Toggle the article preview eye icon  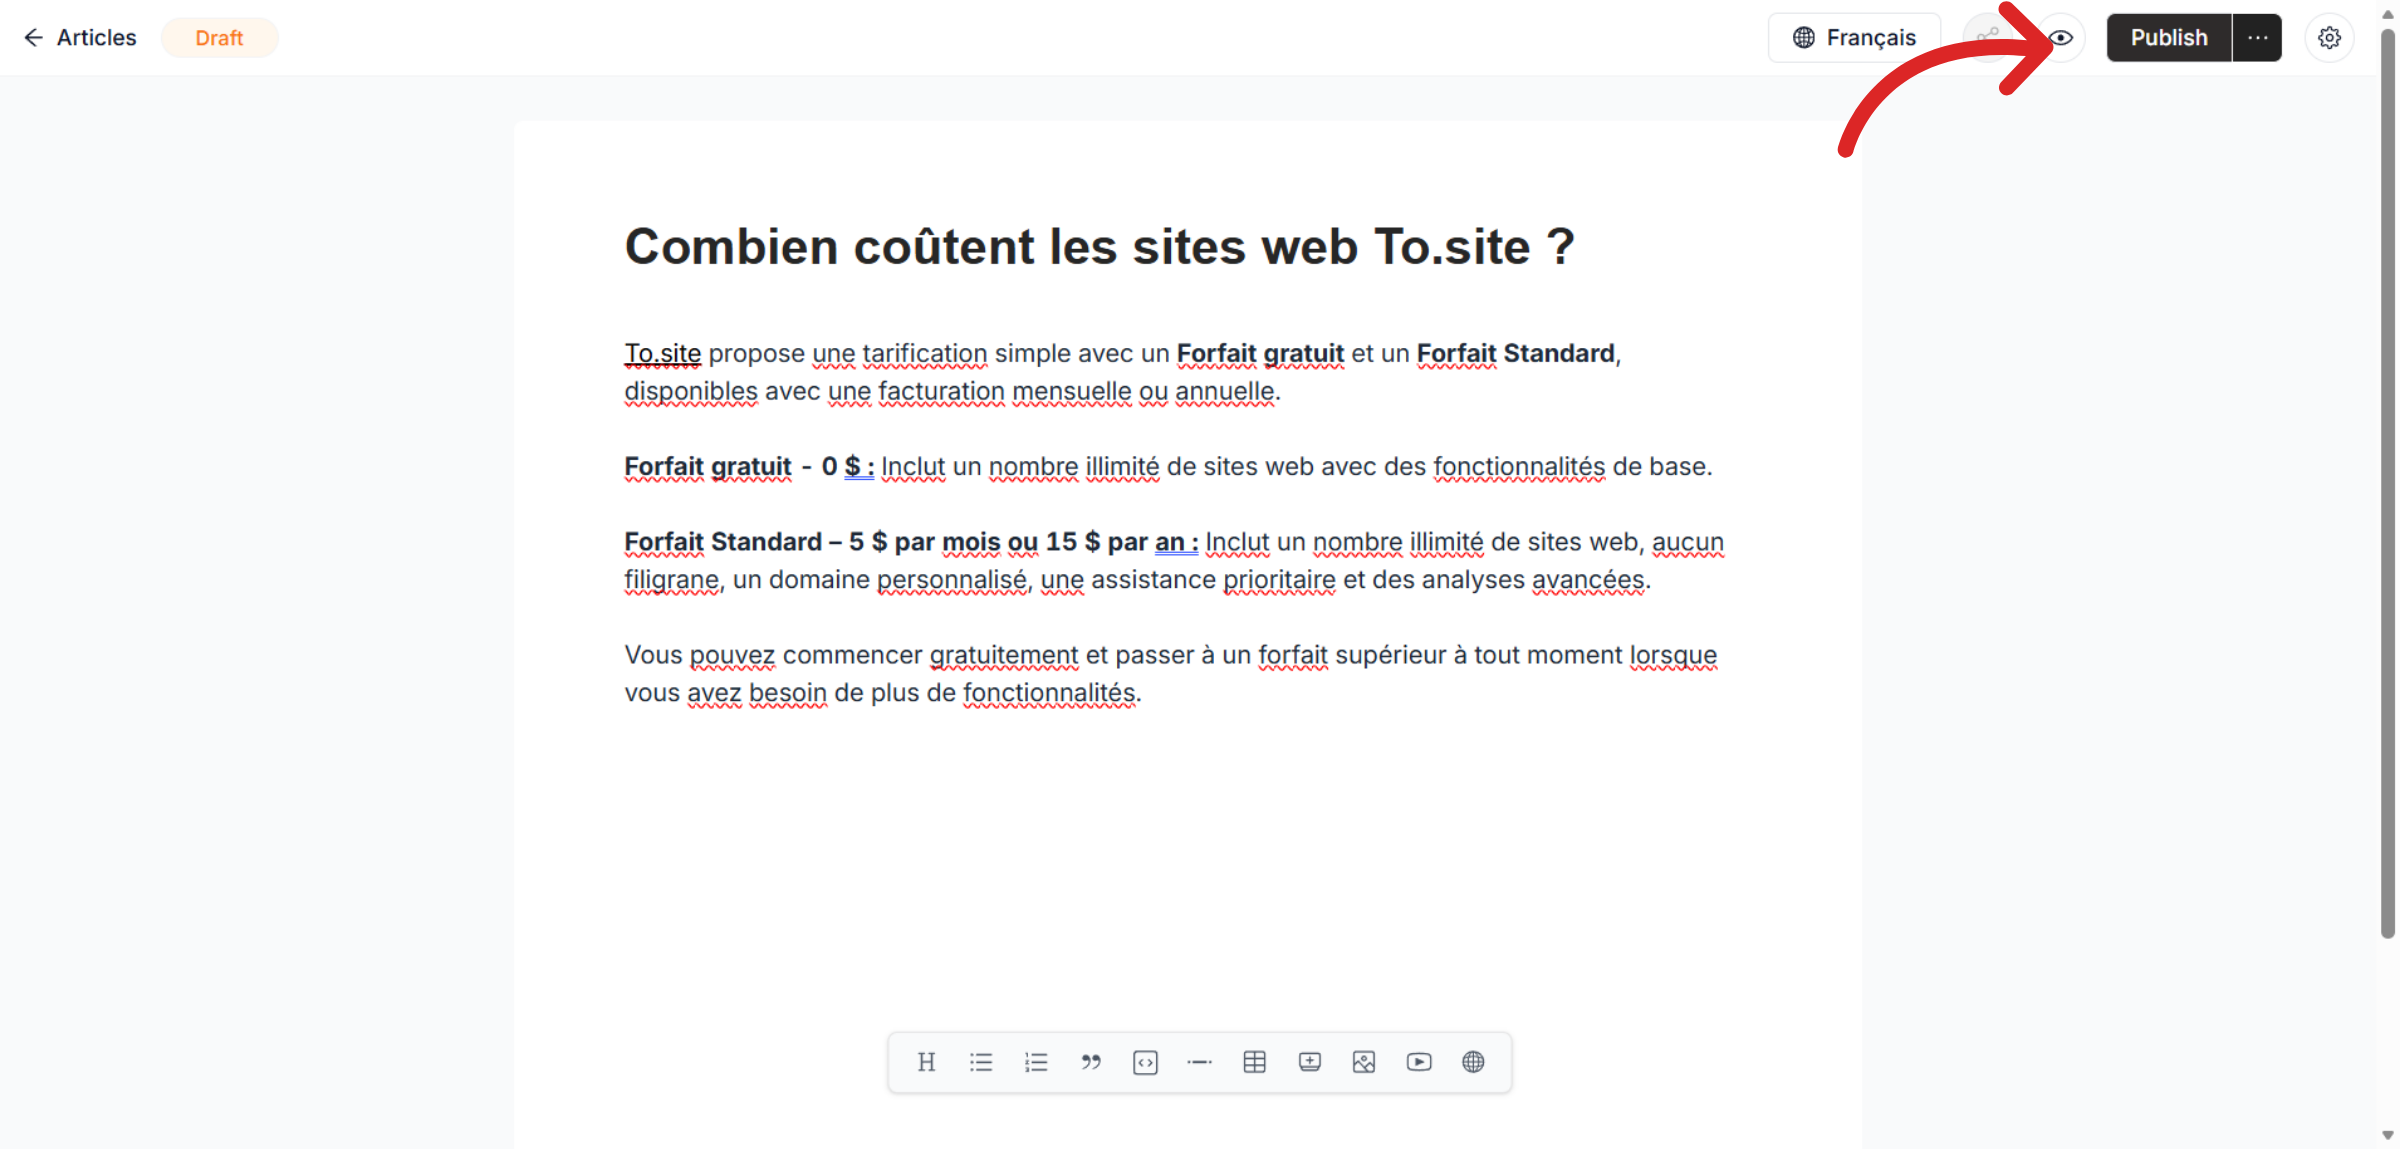click(2060, 37)
